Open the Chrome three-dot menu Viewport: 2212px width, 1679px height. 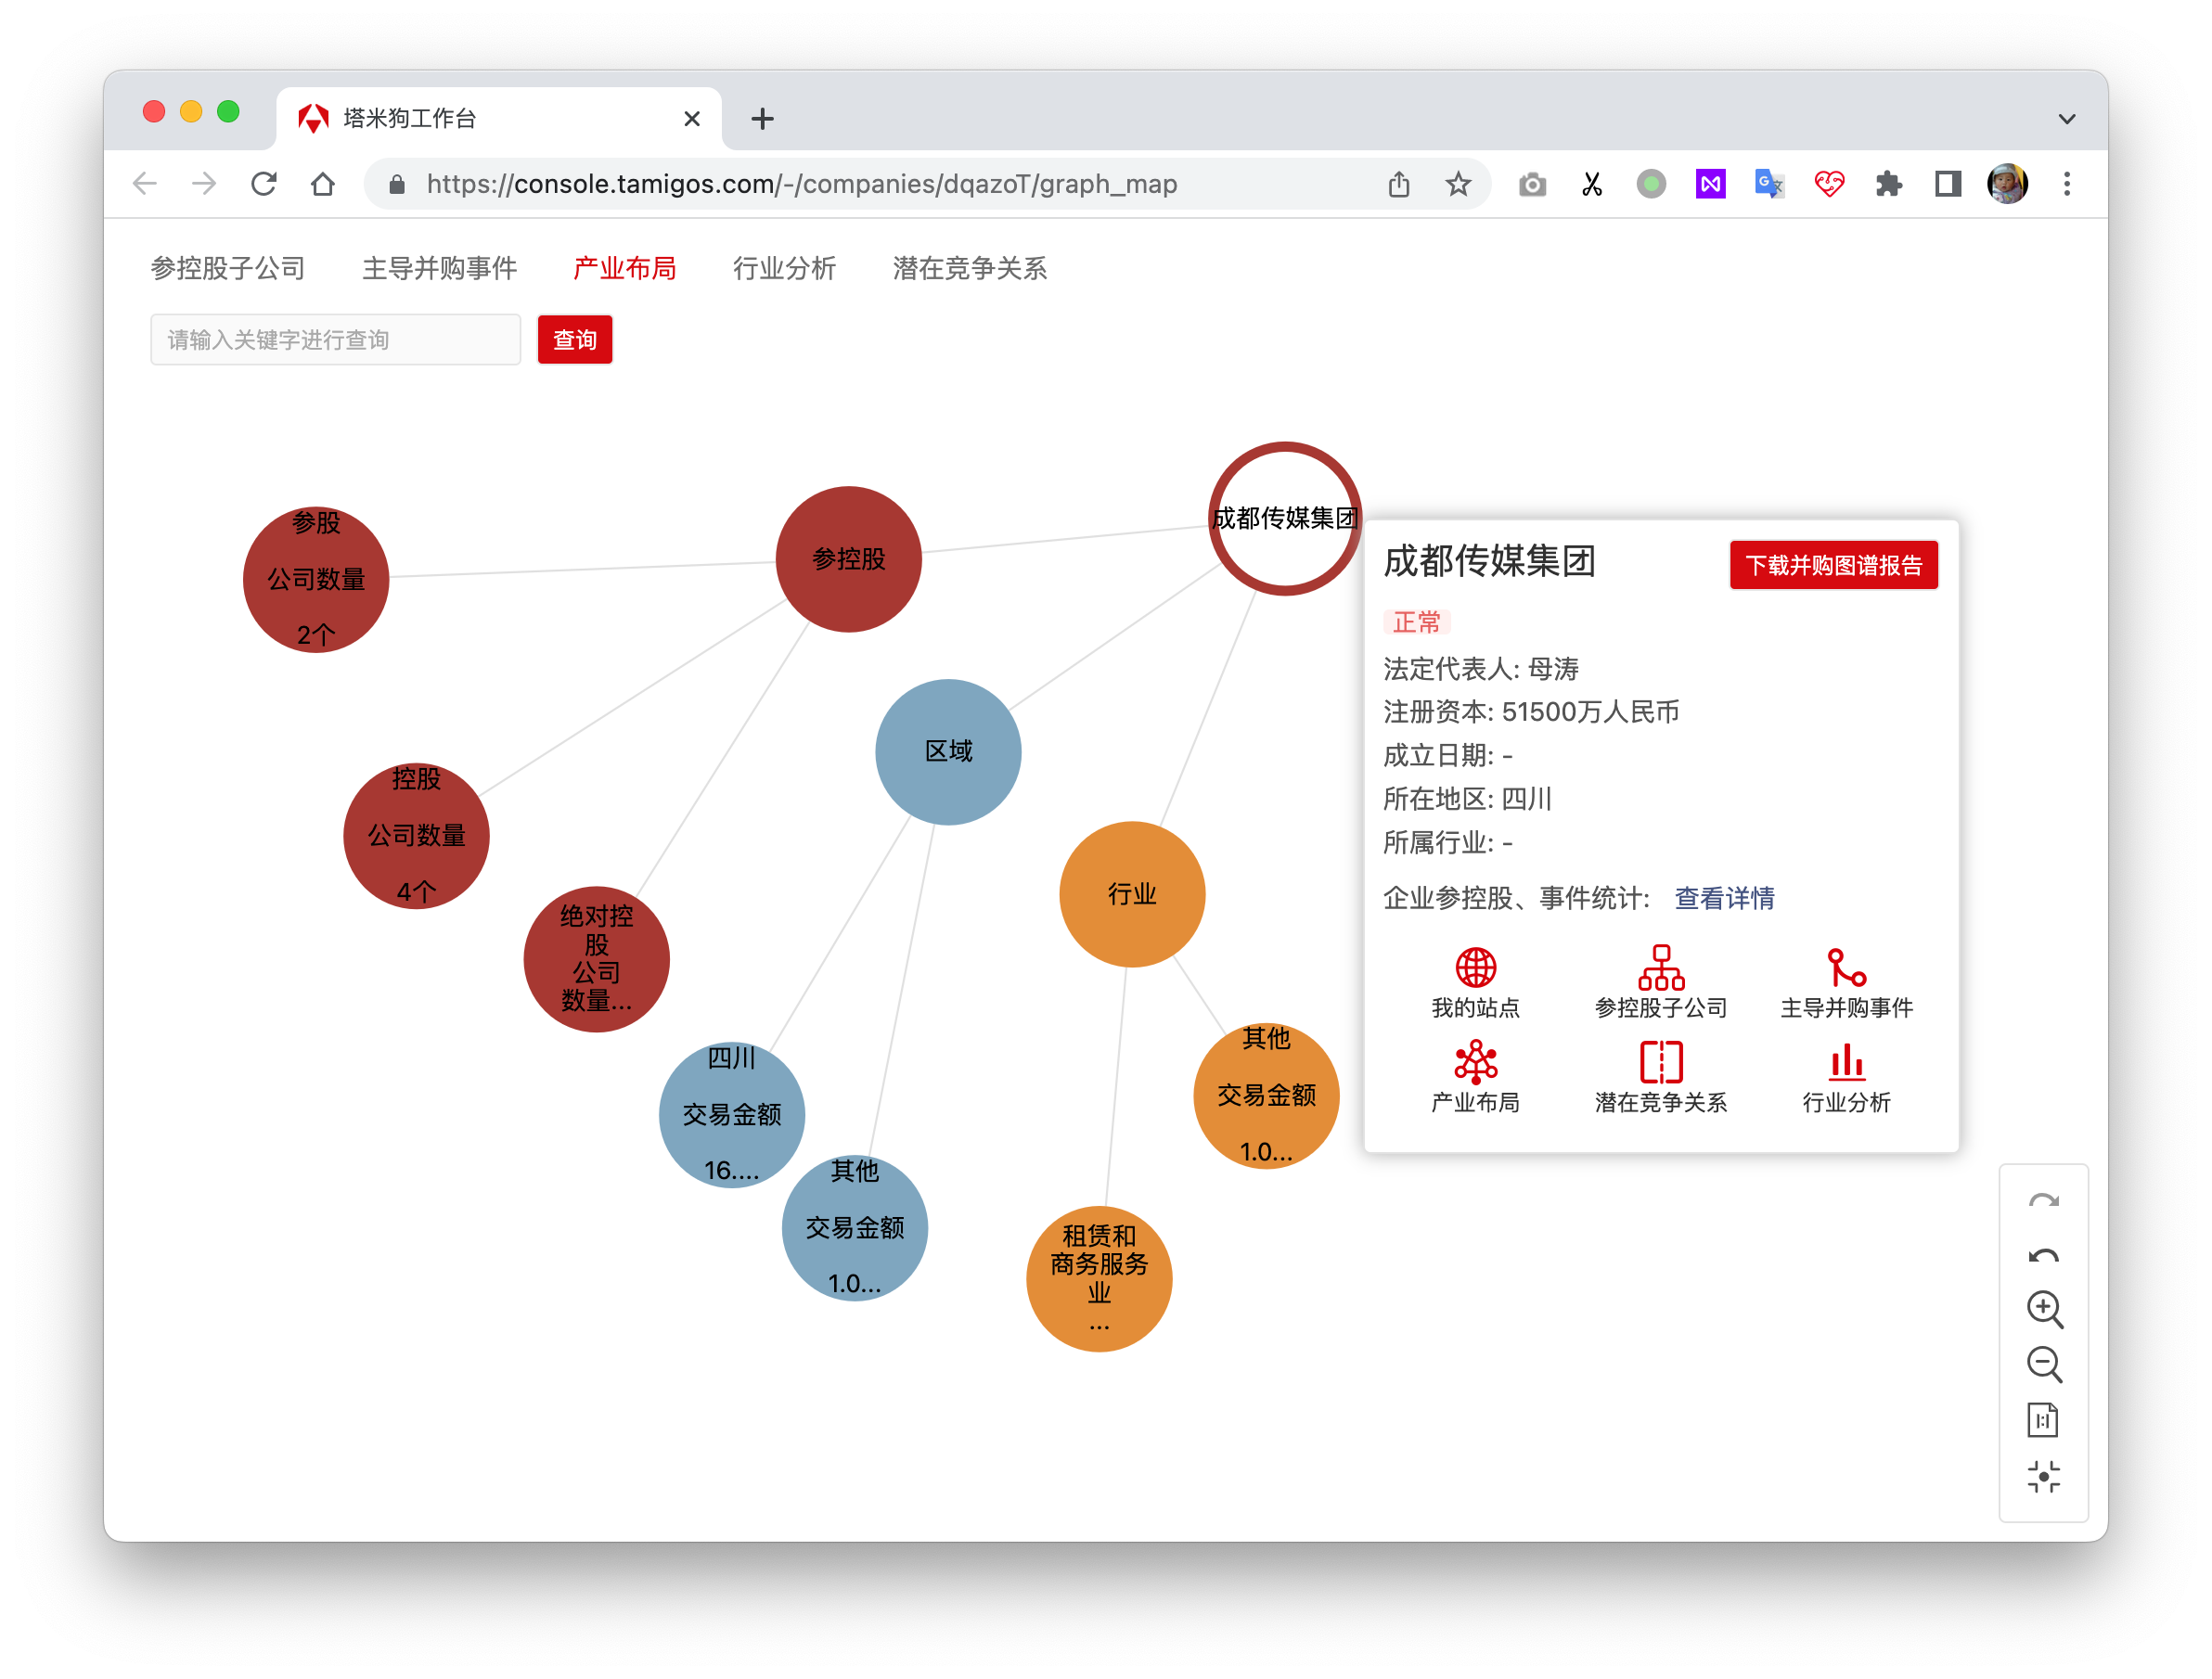click(2066, 184)
